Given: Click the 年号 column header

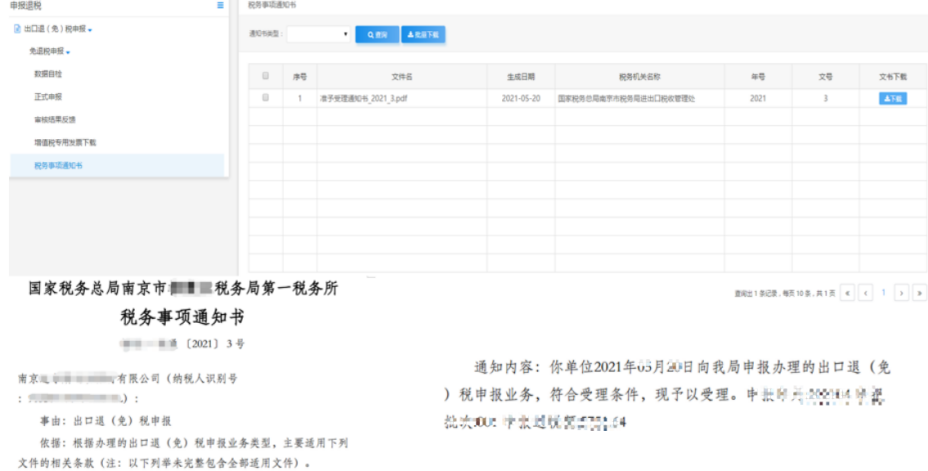Looking at the screenshot, I should [x=758, y=77].
